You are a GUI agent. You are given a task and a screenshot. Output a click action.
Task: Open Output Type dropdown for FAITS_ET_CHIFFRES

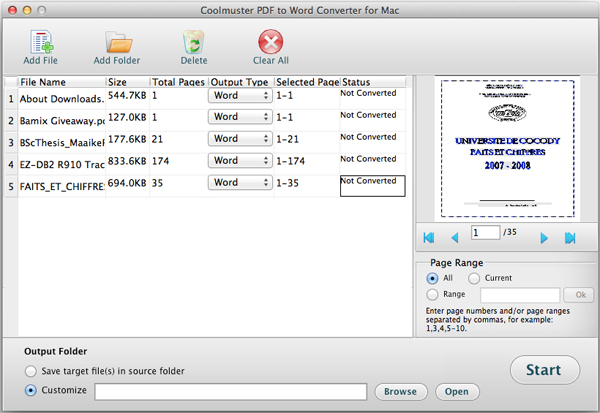coord(240,182)
